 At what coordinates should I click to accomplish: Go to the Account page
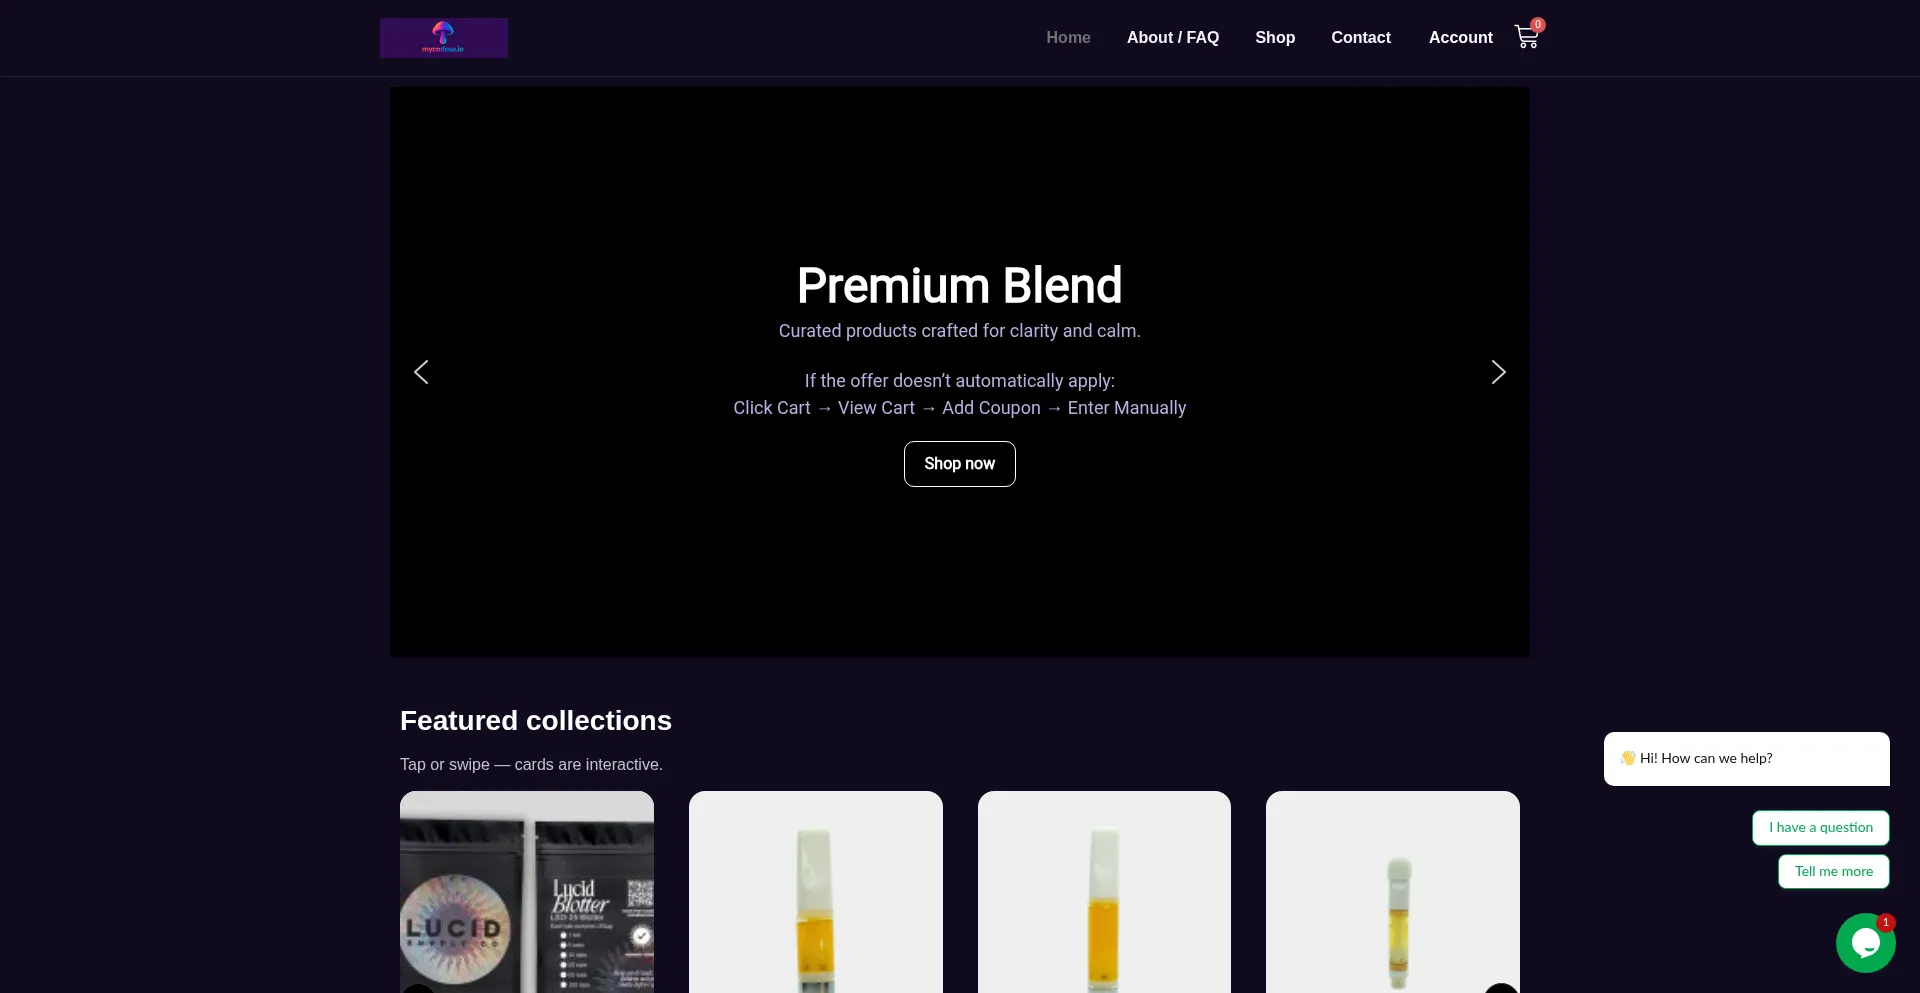click(x=1460, y=38)
